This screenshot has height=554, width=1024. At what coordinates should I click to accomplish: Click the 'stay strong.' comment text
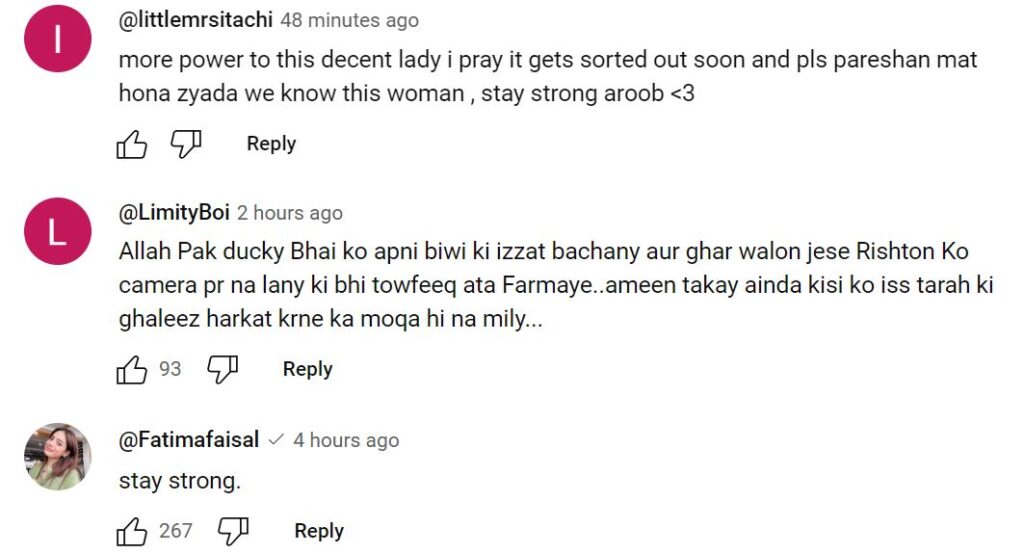coord(180,481)
